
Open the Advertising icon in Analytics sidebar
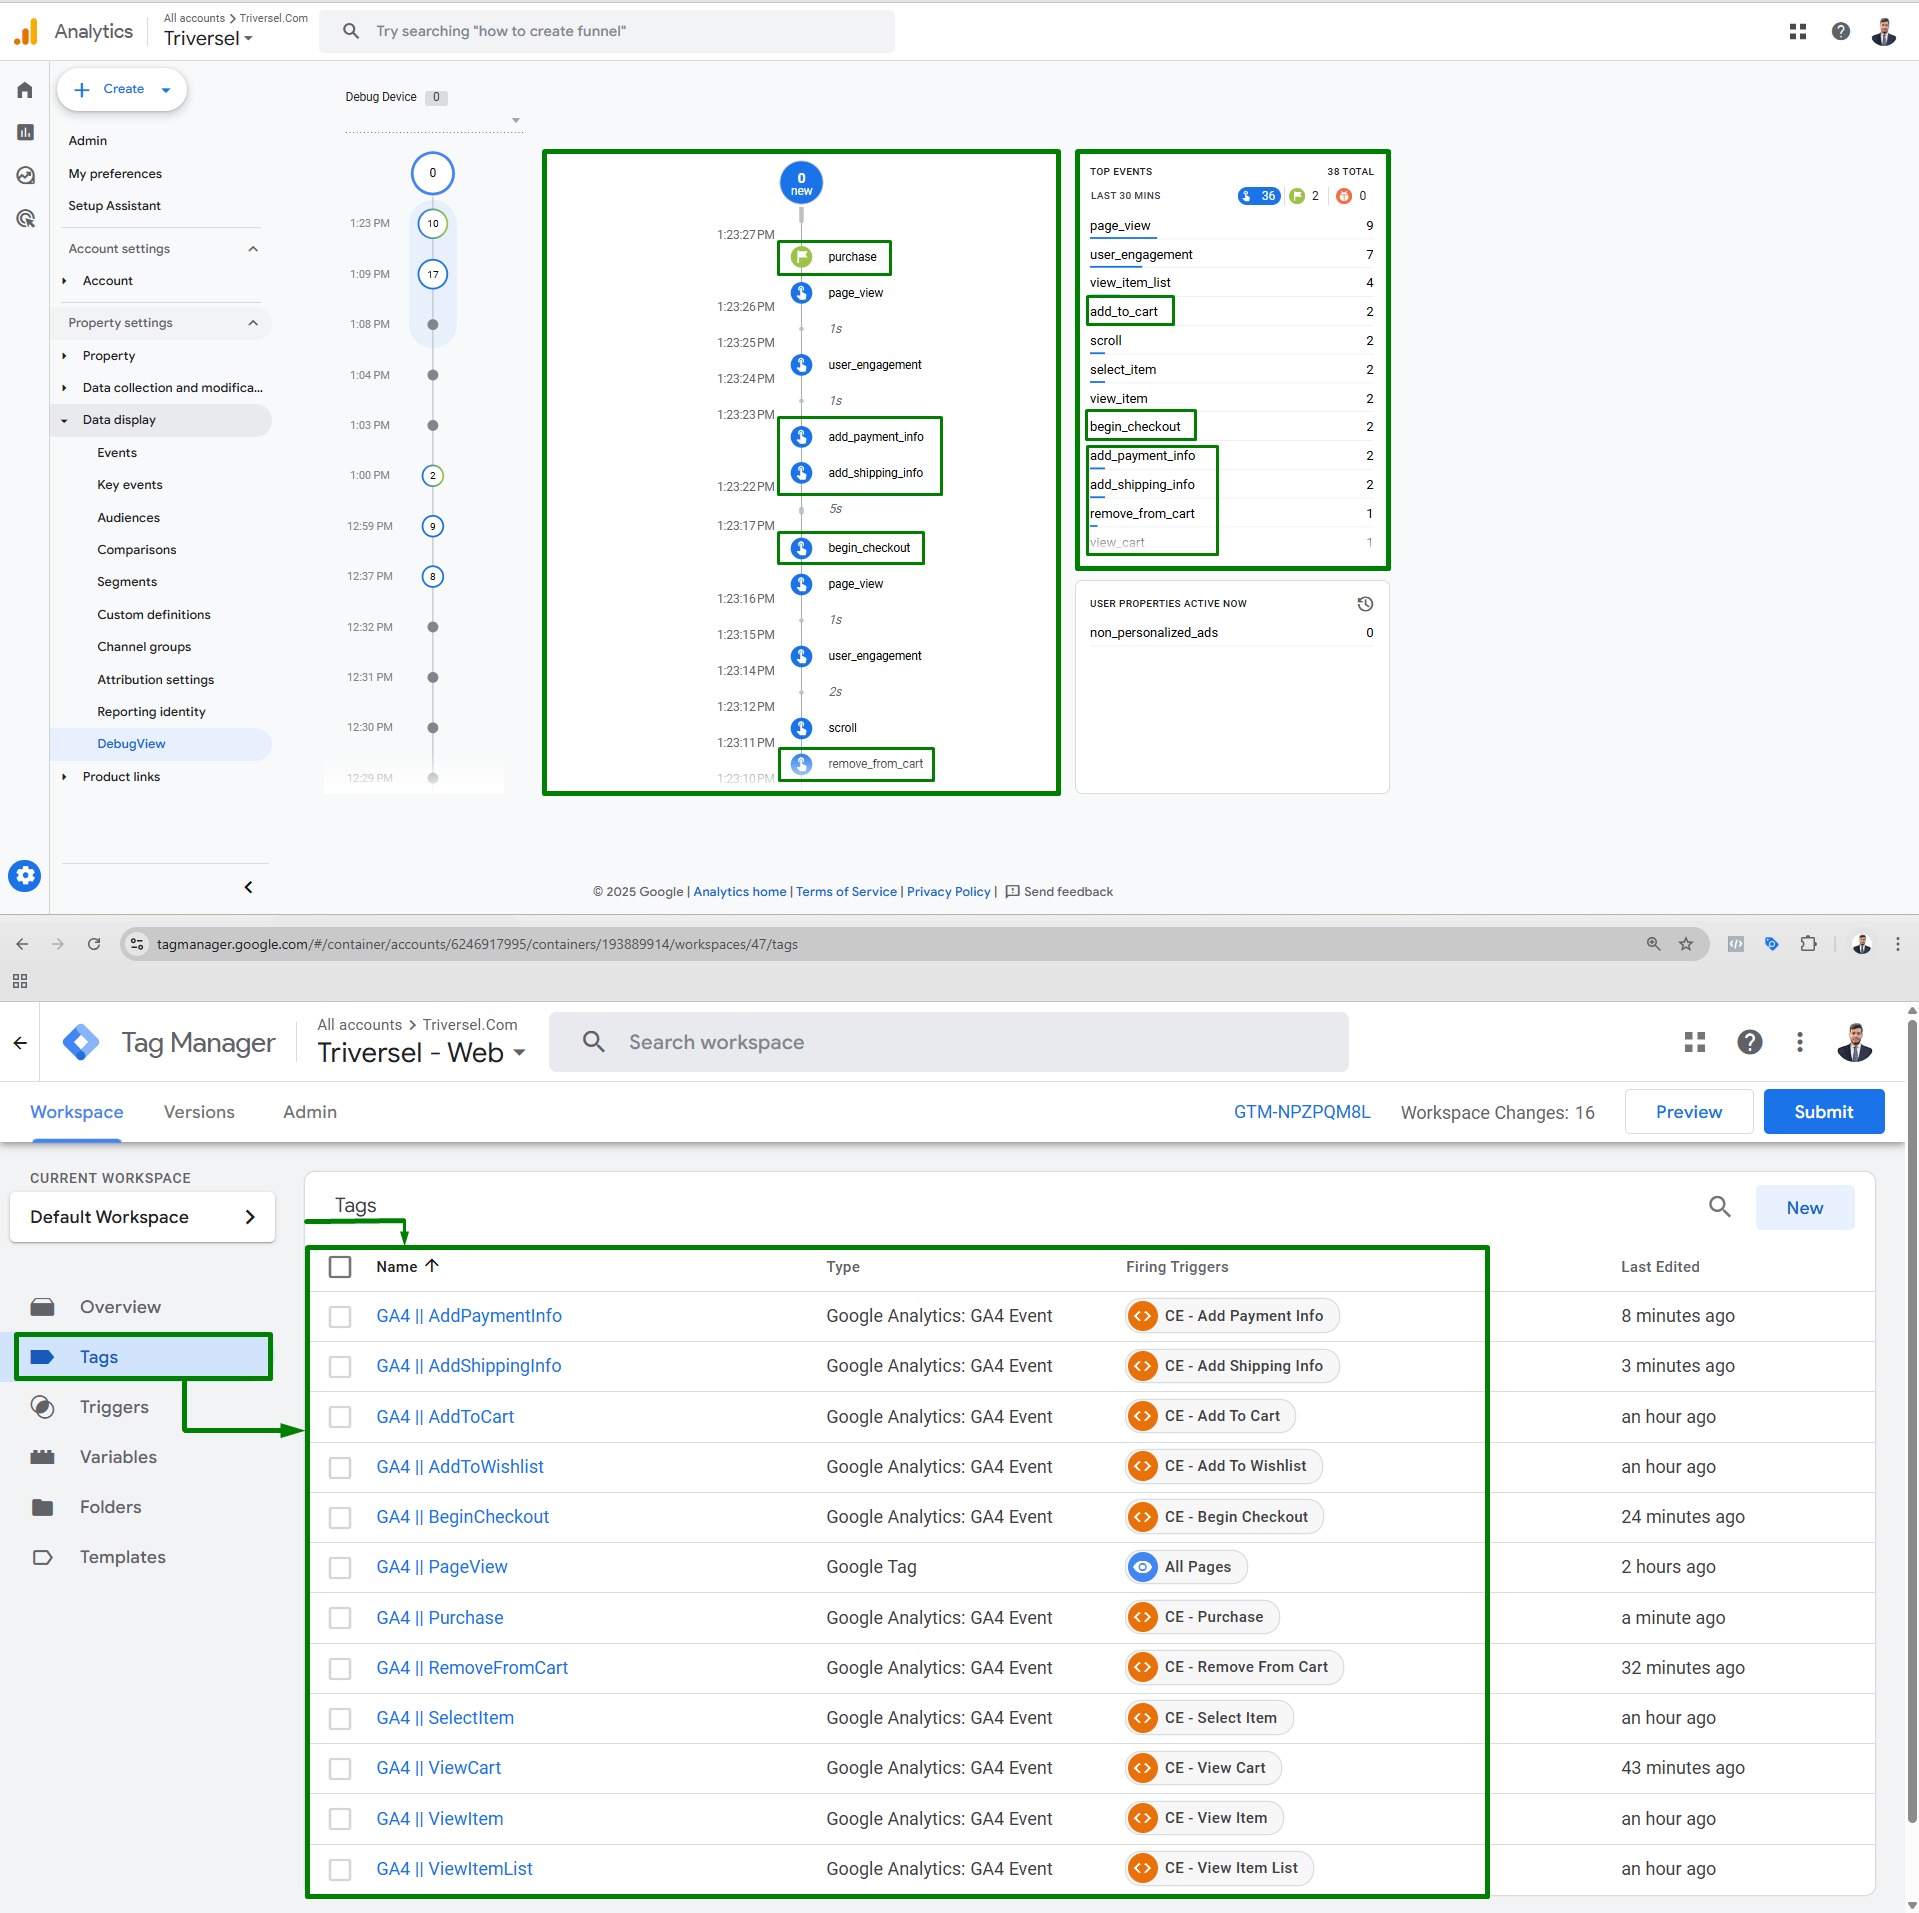pyautogui.click(x=25, y=219)
